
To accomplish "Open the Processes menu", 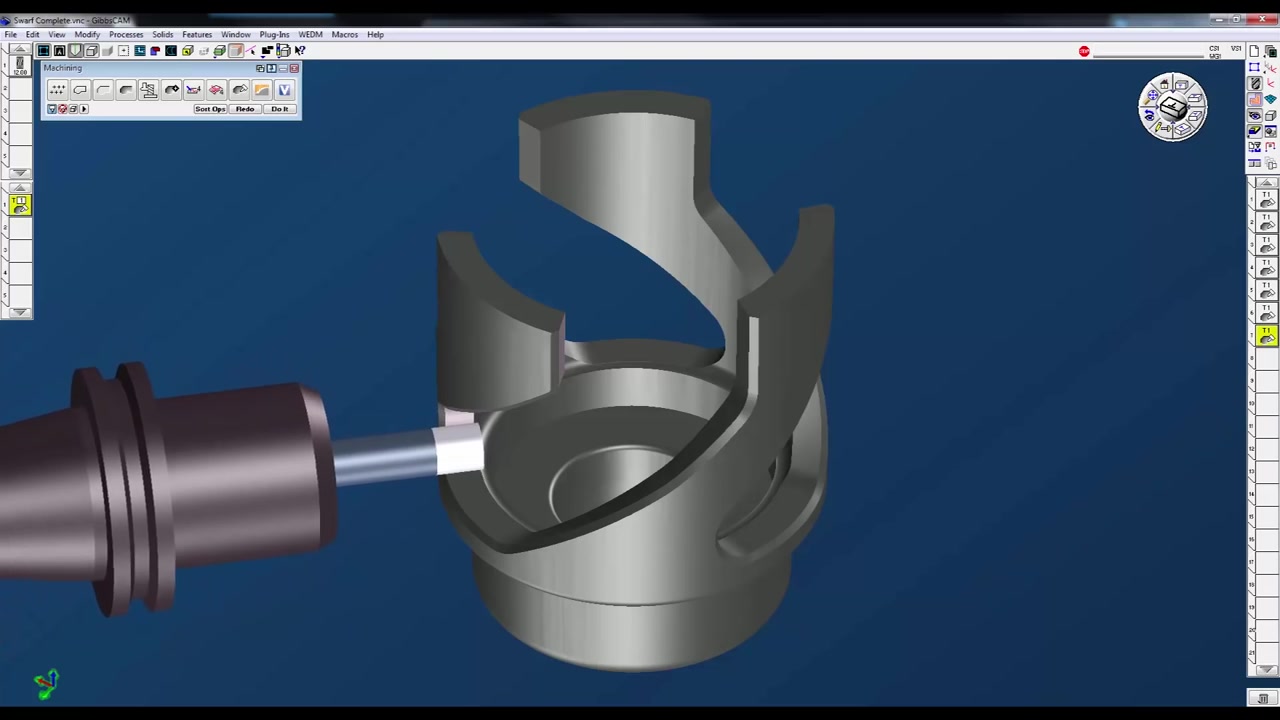I will point(126,34).
